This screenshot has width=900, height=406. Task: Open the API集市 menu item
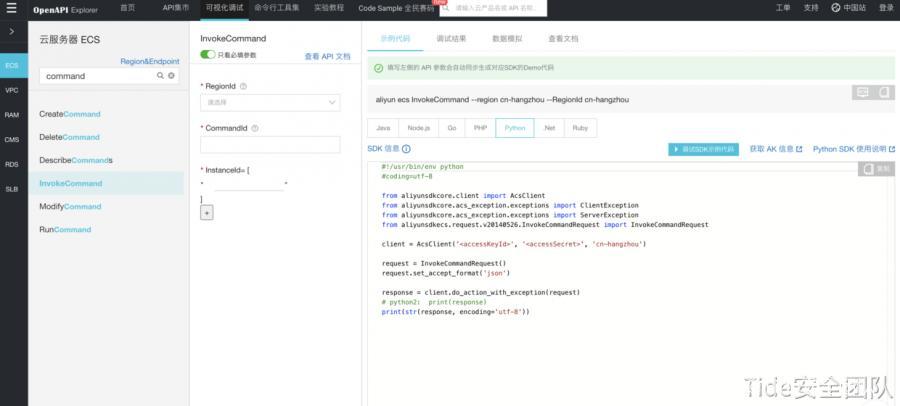(175, 8)
